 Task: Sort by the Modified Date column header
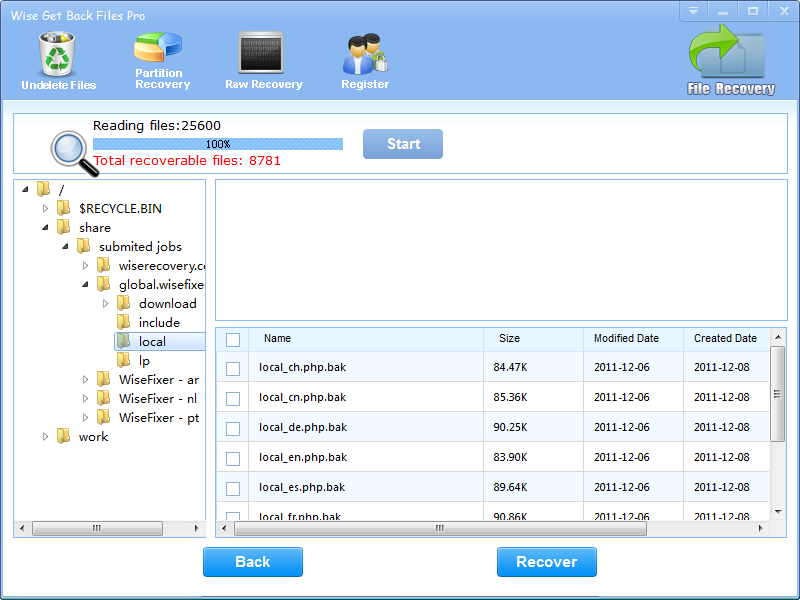pos(633,339)
